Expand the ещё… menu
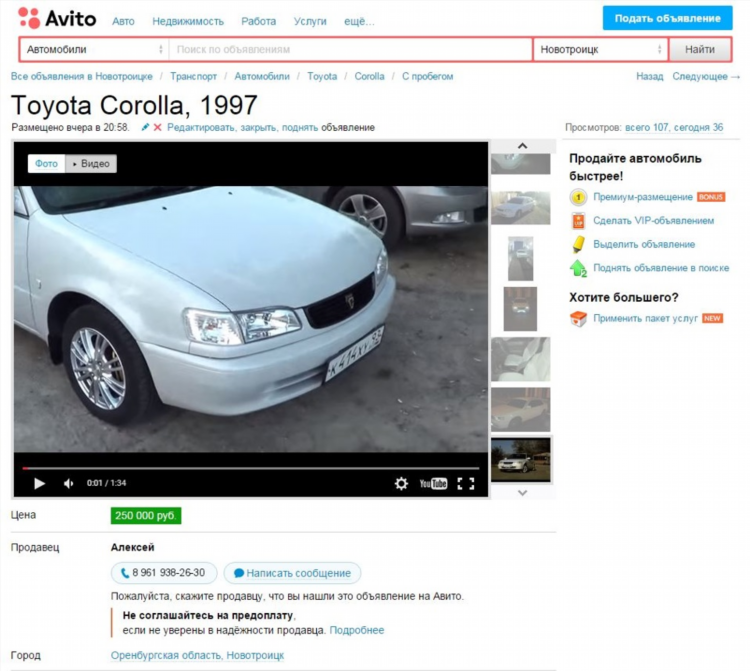The height and width of the screenshot is (671, 750). tap(359, 22)
